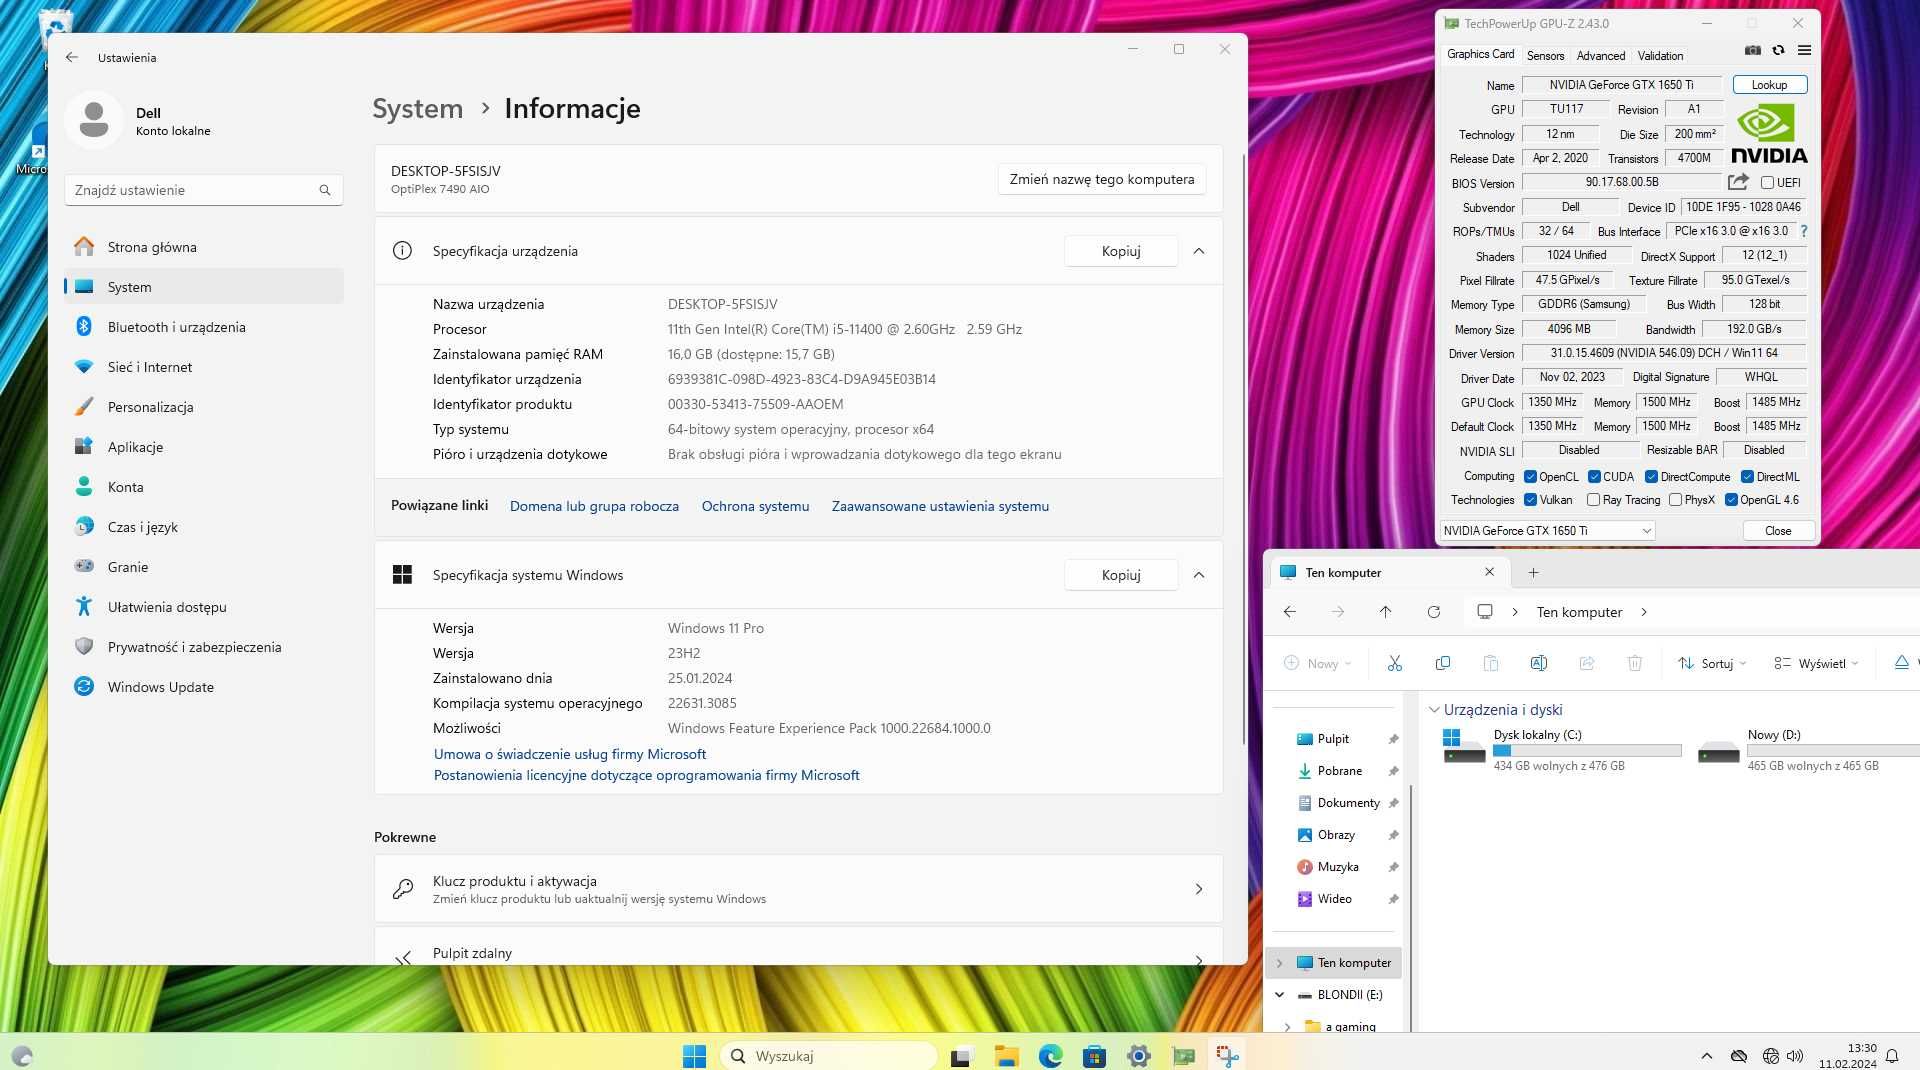Click the Lookup button in GPU-Z

click(1769, 85)
